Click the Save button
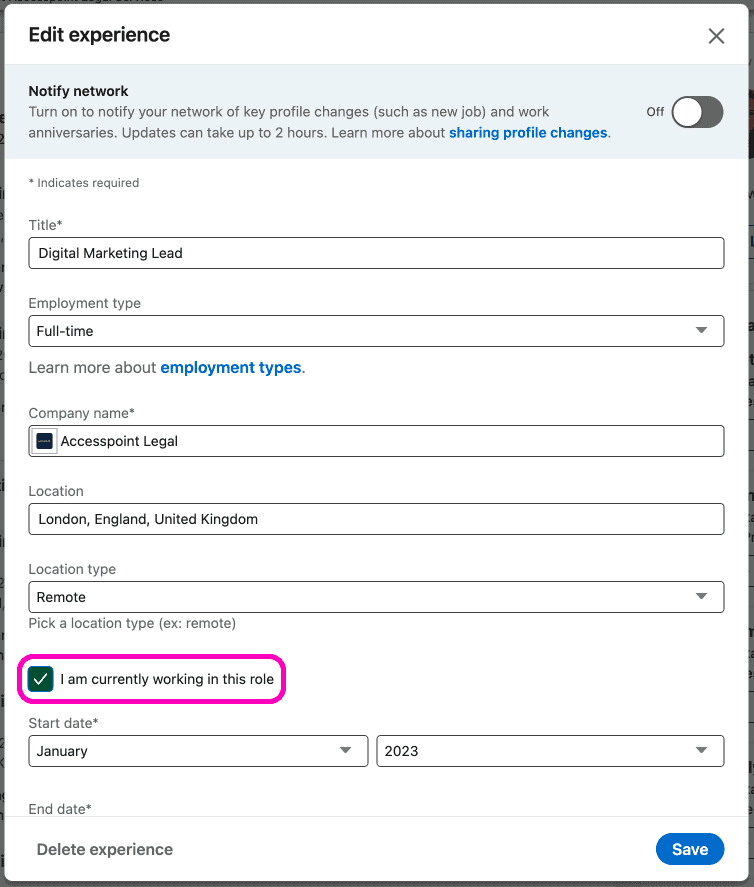Viewport: 754px width, 887px height. pos(690,849)
